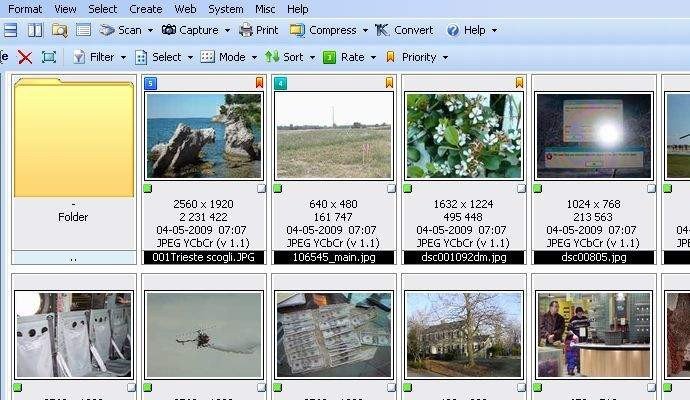
Task: Open the Compress dropdown arrow
Action: click(x=365, y=31)
